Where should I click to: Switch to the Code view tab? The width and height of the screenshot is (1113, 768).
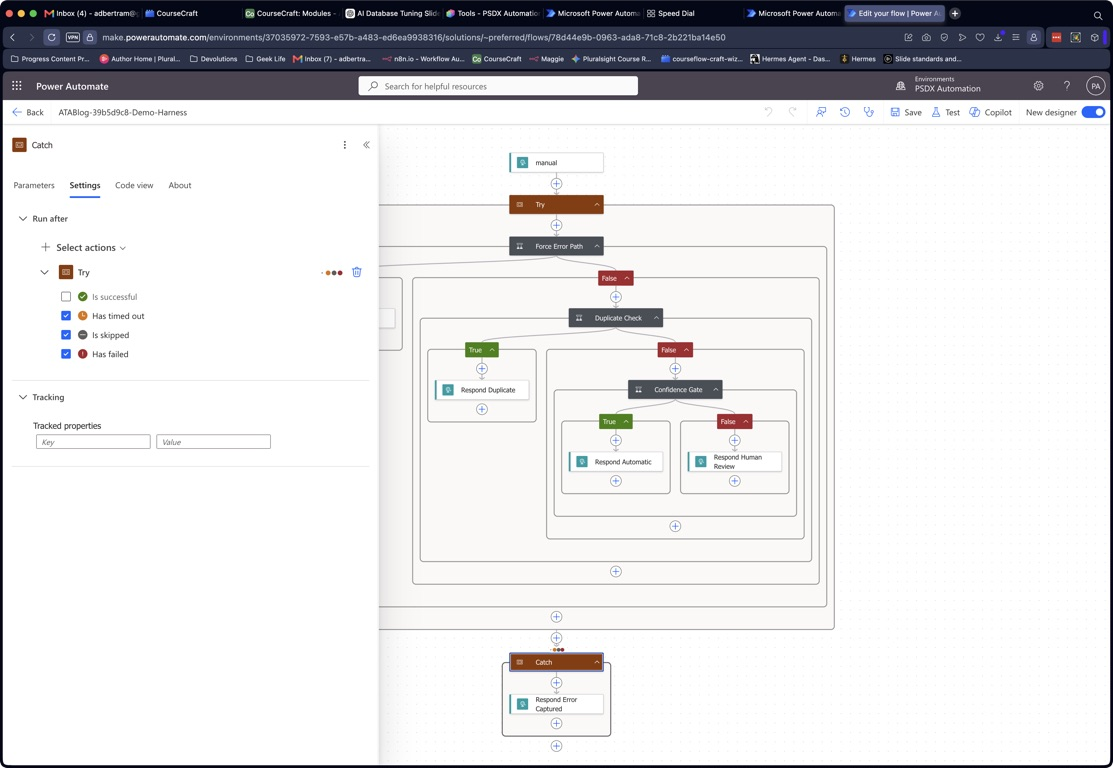tap(134, 185)
